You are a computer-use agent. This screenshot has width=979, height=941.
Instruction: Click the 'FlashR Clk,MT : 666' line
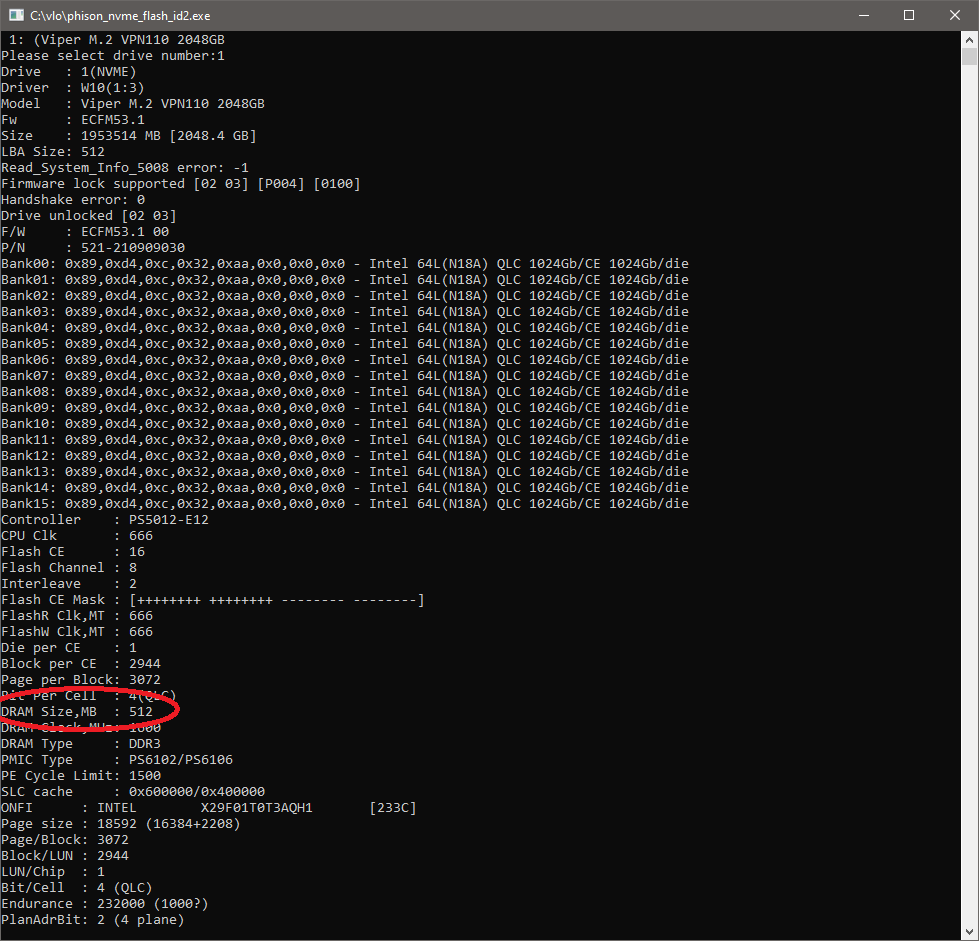[77, 616]
